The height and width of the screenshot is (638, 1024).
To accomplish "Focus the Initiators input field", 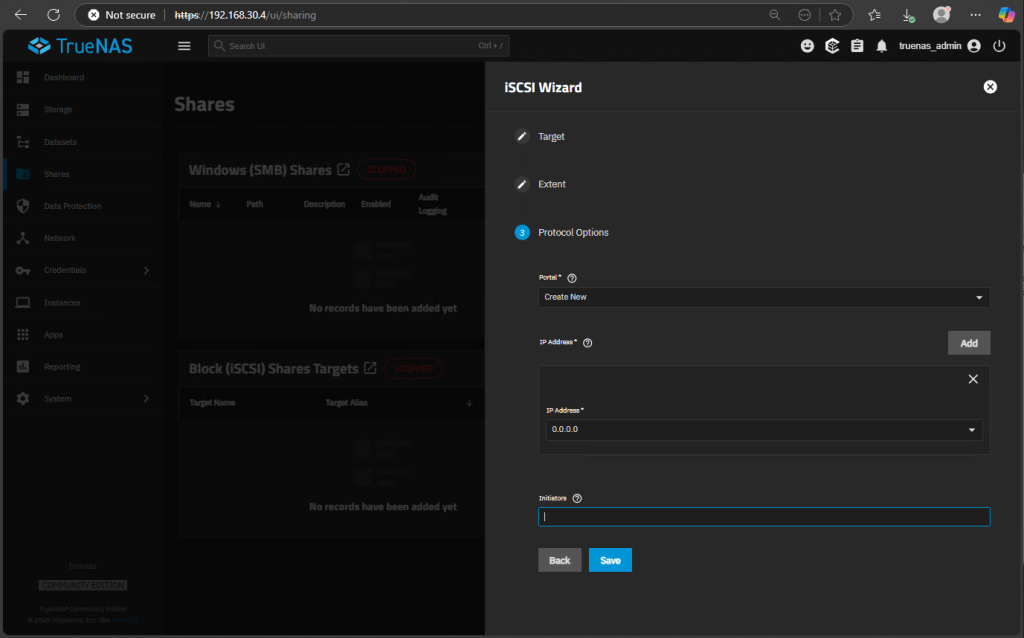I will coord(763,517).
